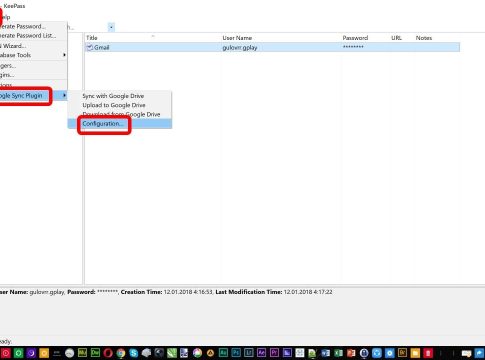Screen dimensions: 485x360
Task: Sort entries by the User Name column header
Action: (237, 38)
